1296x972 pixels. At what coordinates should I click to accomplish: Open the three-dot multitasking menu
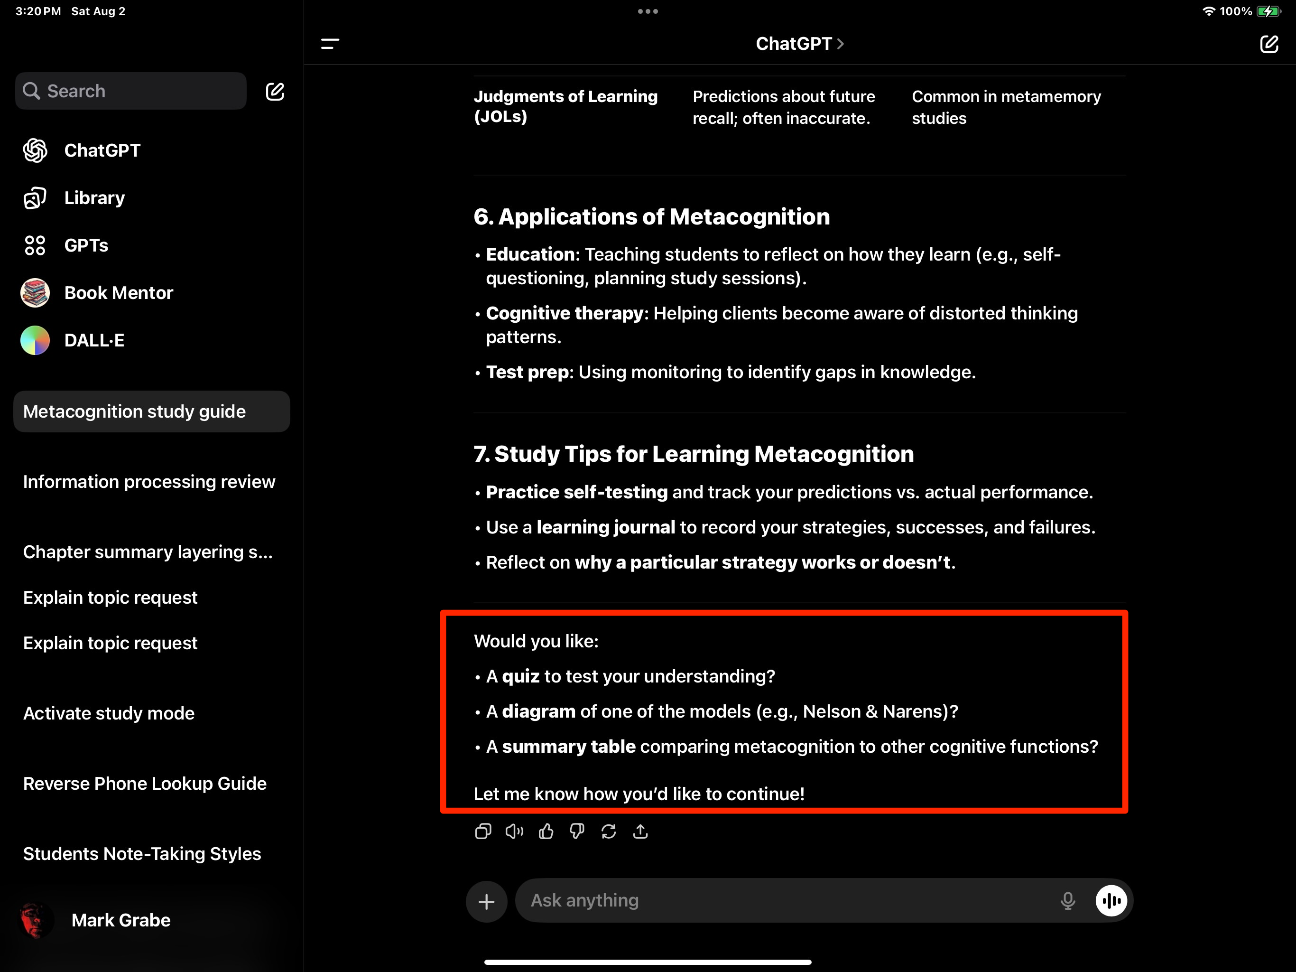coord(648,12)
